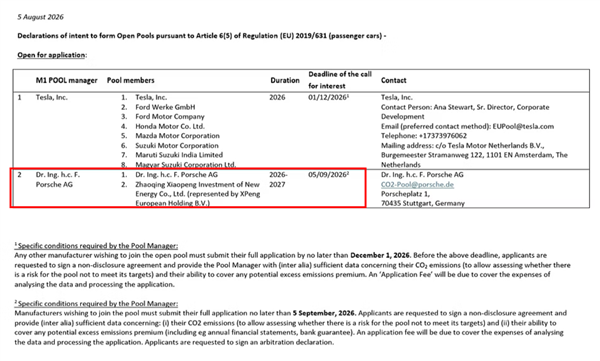
Task: Open the CO2-Pool@porsche.de email link
Action: (x=417, y=185)
